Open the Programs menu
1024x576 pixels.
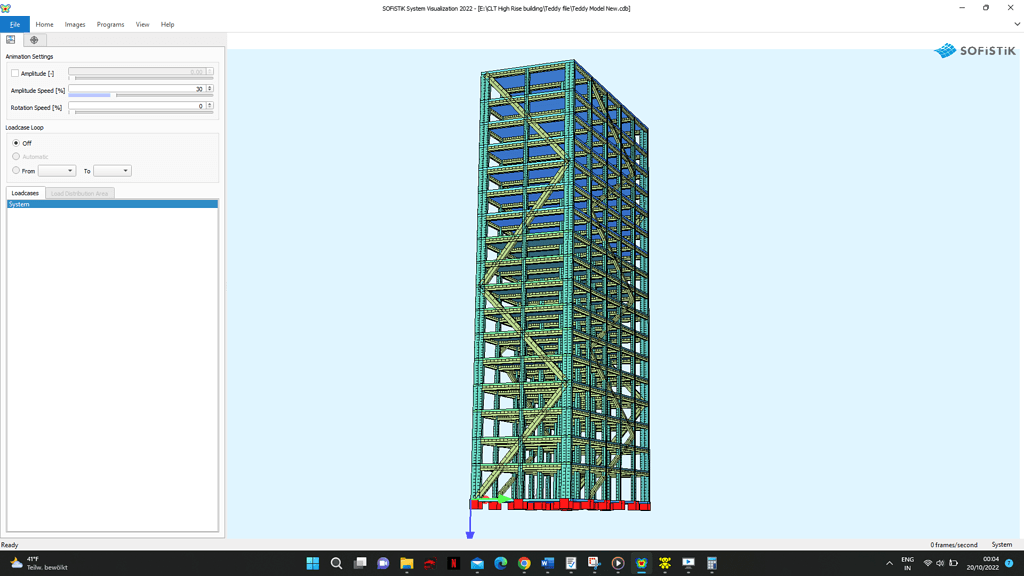click(110, 24)
